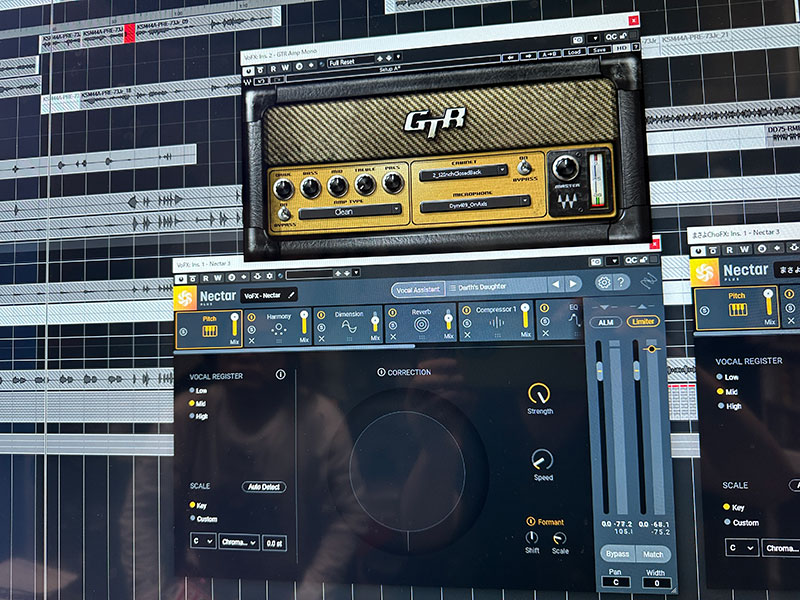Toggle the Formant power button
The width and height of the screenshot is (800, 600).
[x=531, y=521]
